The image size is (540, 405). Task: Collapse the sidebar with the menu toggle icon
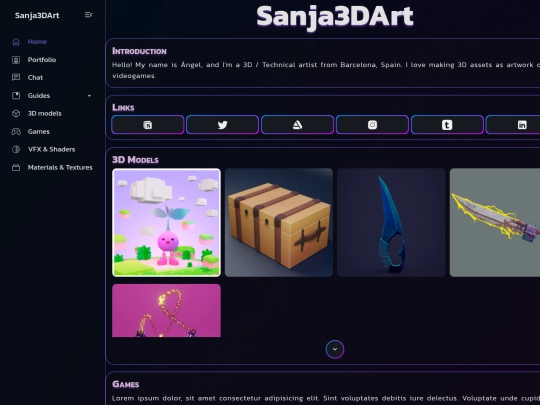(88, 15)
